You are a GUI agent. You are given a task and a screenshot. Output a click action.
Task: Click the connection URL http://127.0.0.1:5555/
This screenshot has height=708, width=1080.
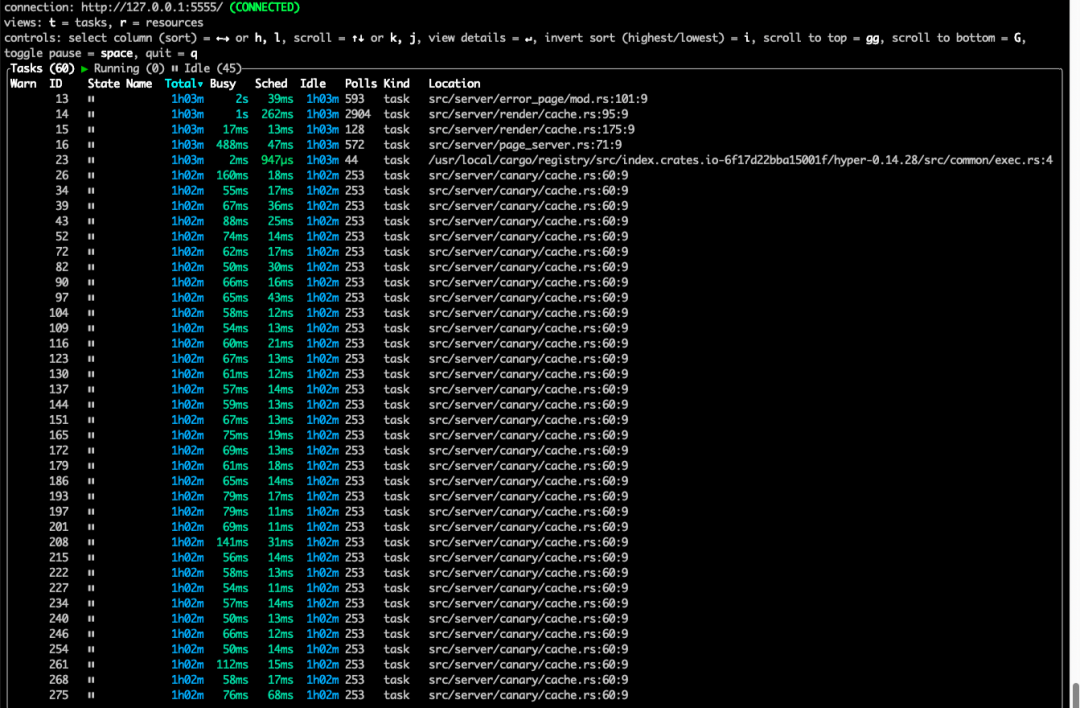click(x=152, y=8)
